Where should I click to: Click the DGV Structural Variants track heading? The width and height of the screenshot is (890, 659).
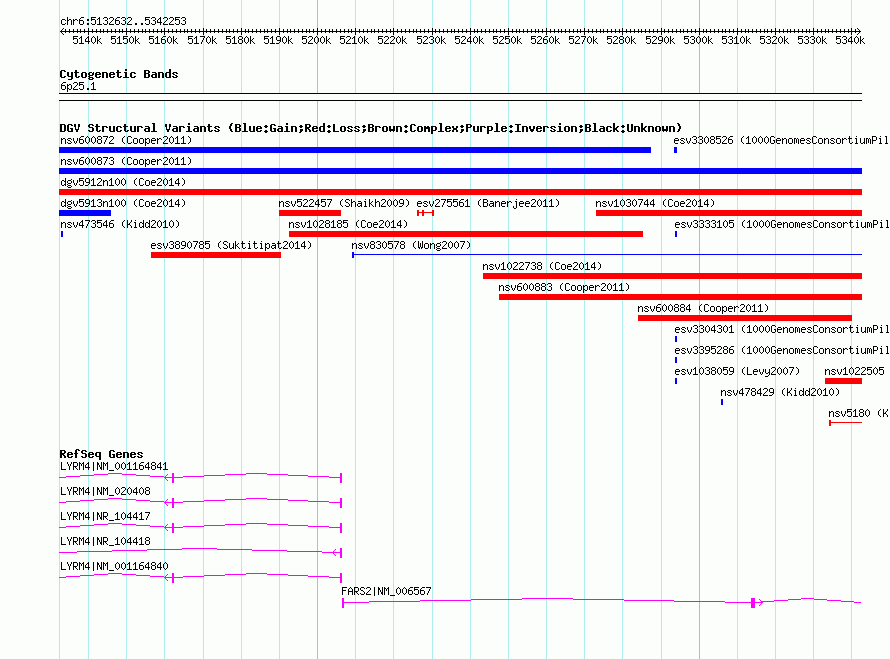(x=370, y=128)
